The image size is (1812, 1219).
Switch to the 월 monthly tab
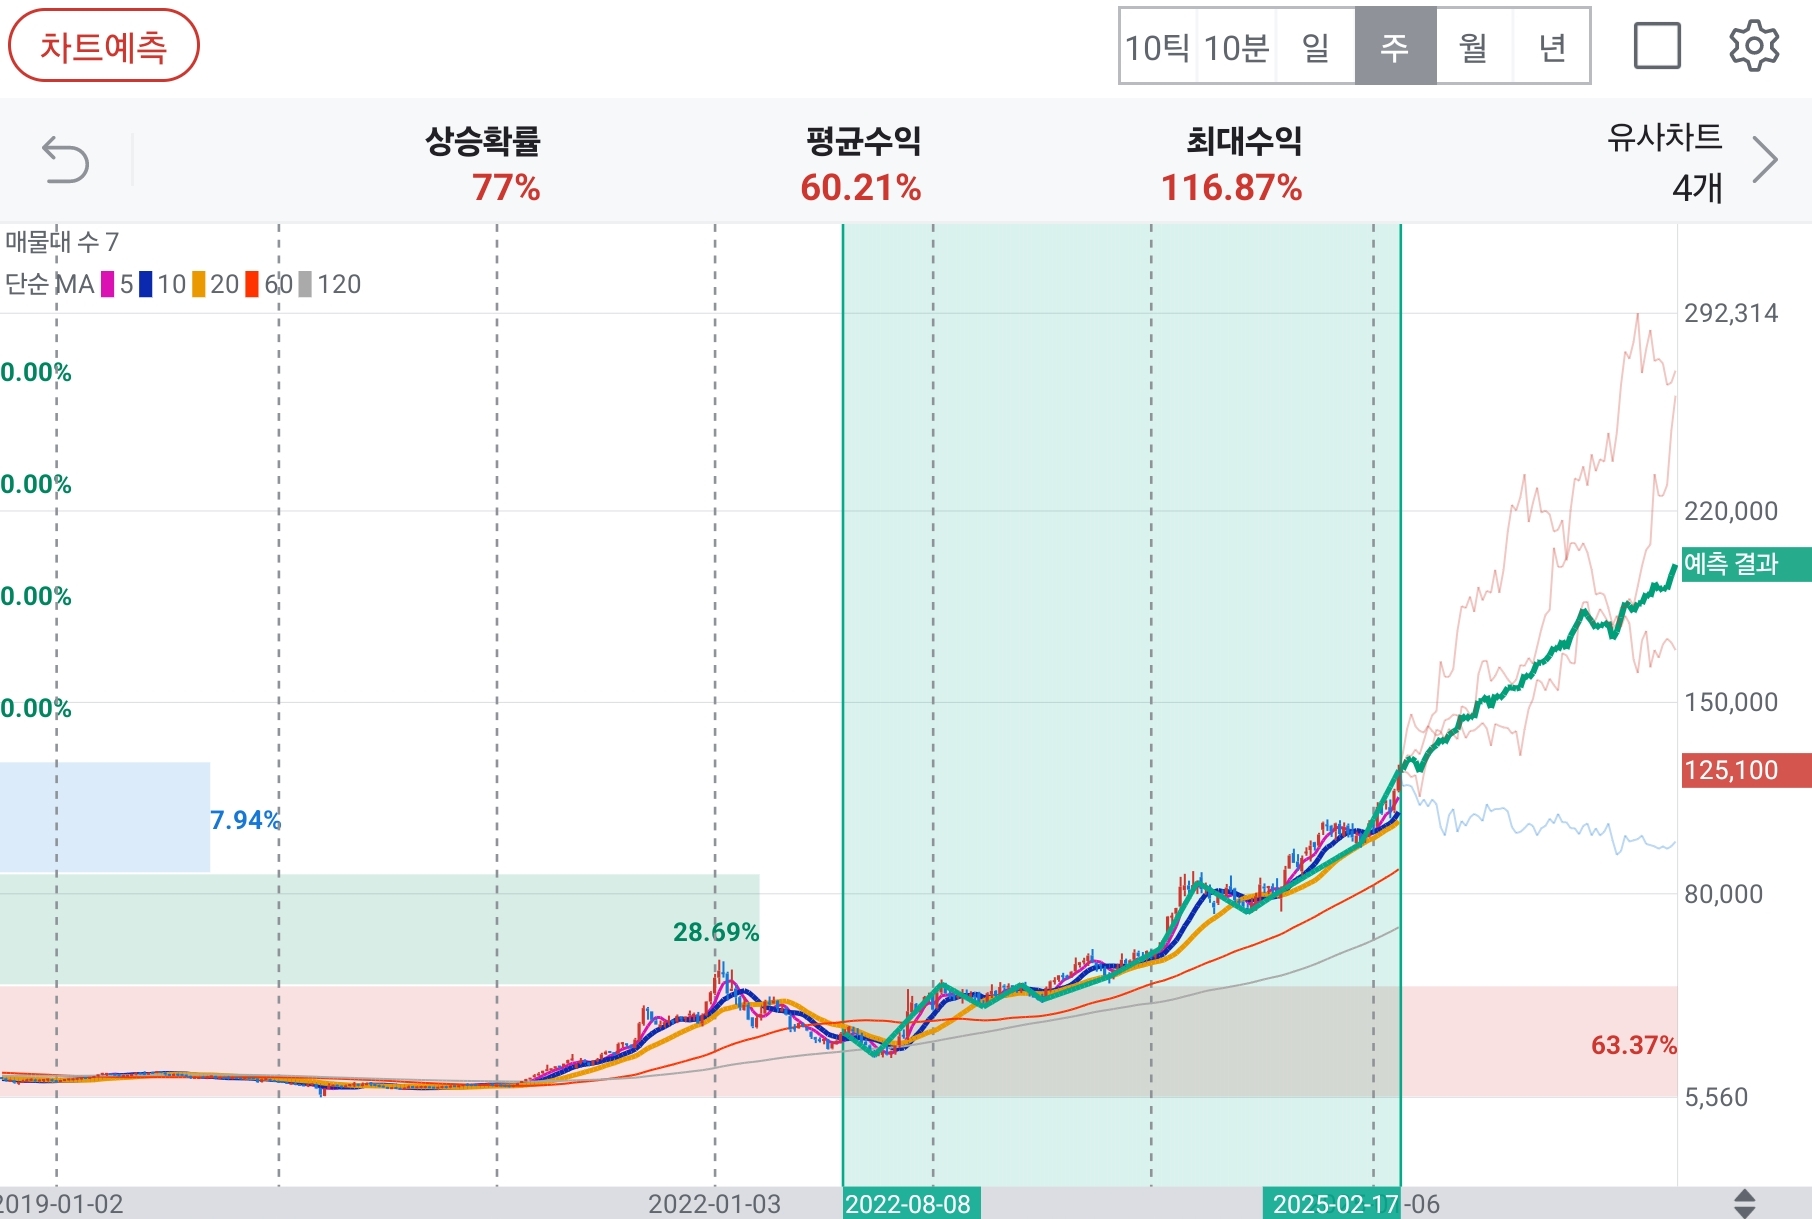point(1474,47)
